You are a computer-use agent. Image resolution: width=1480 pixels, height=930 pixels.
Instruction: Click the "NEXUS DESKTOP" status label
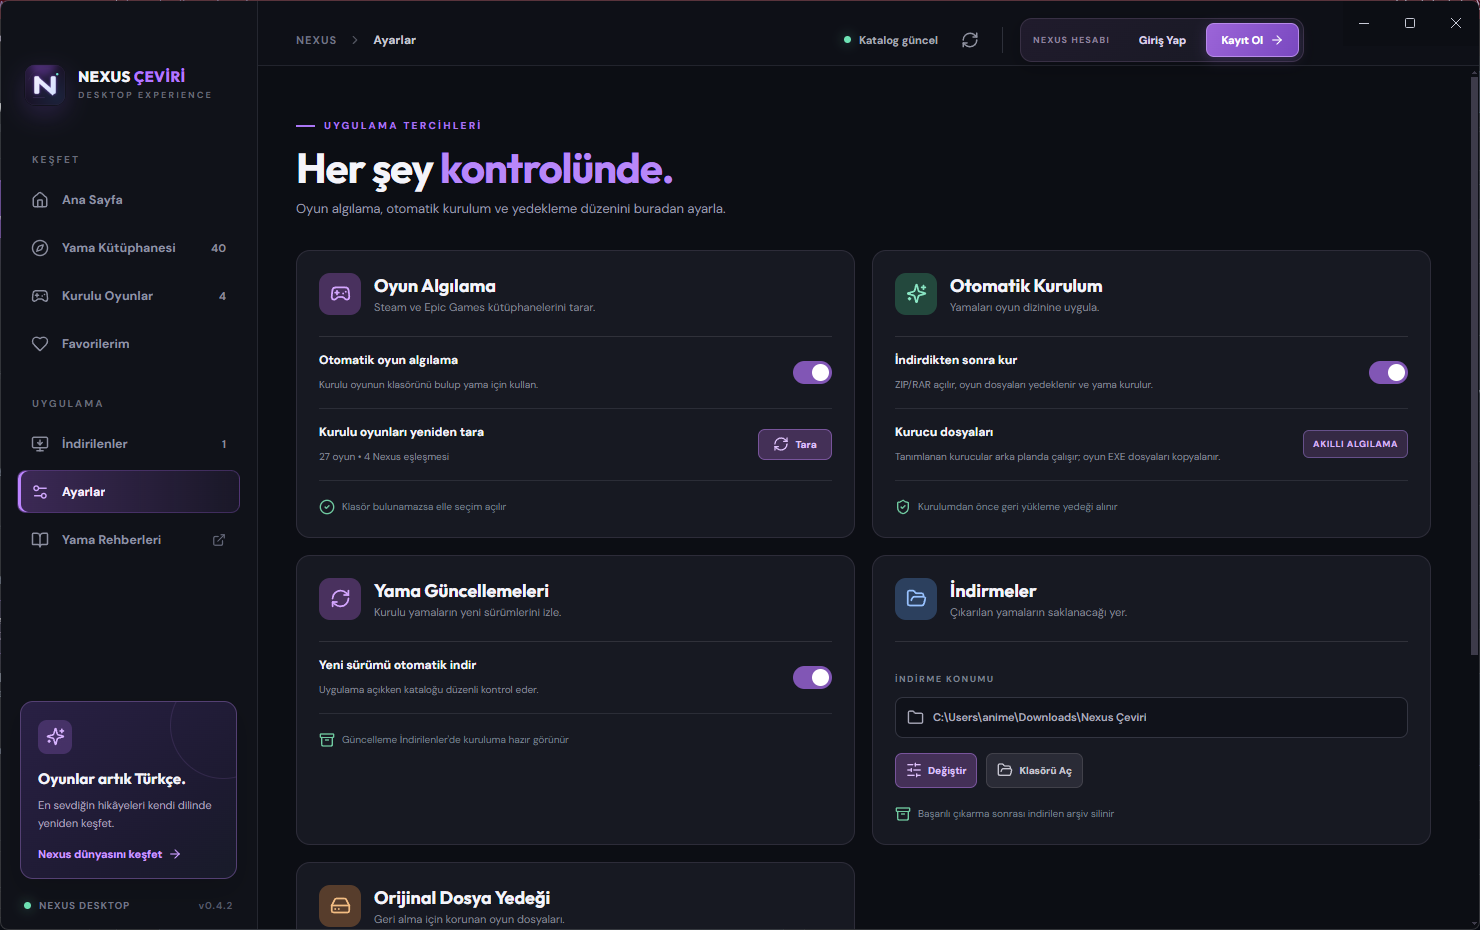(84, 906)
